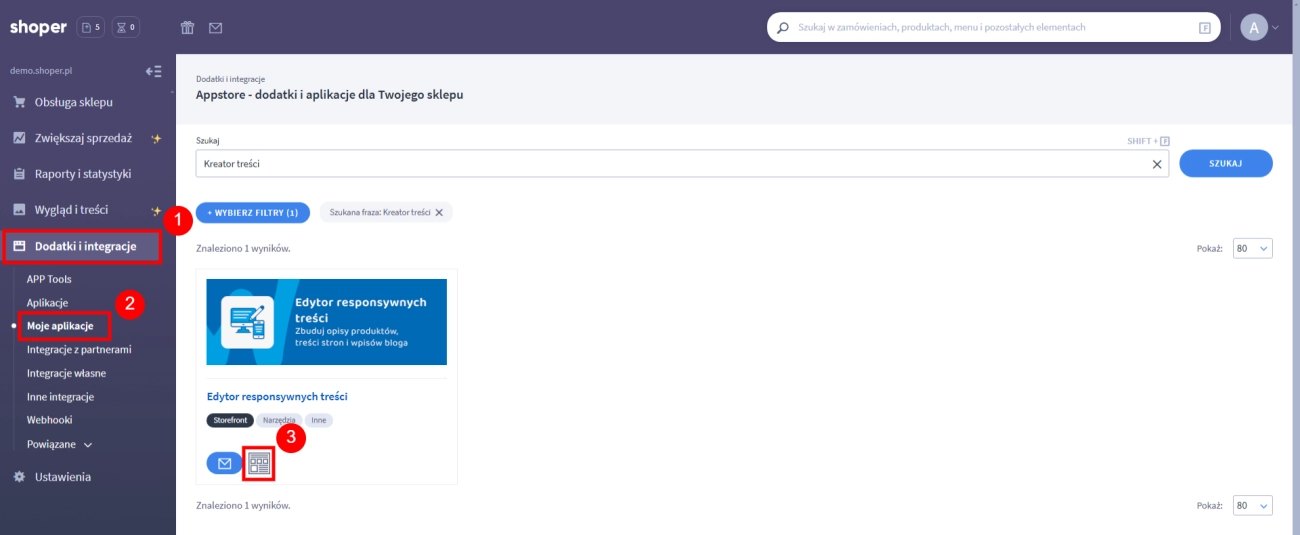Open the user avatar account dropdown
1300x535 pixels.
point(1259,28)
